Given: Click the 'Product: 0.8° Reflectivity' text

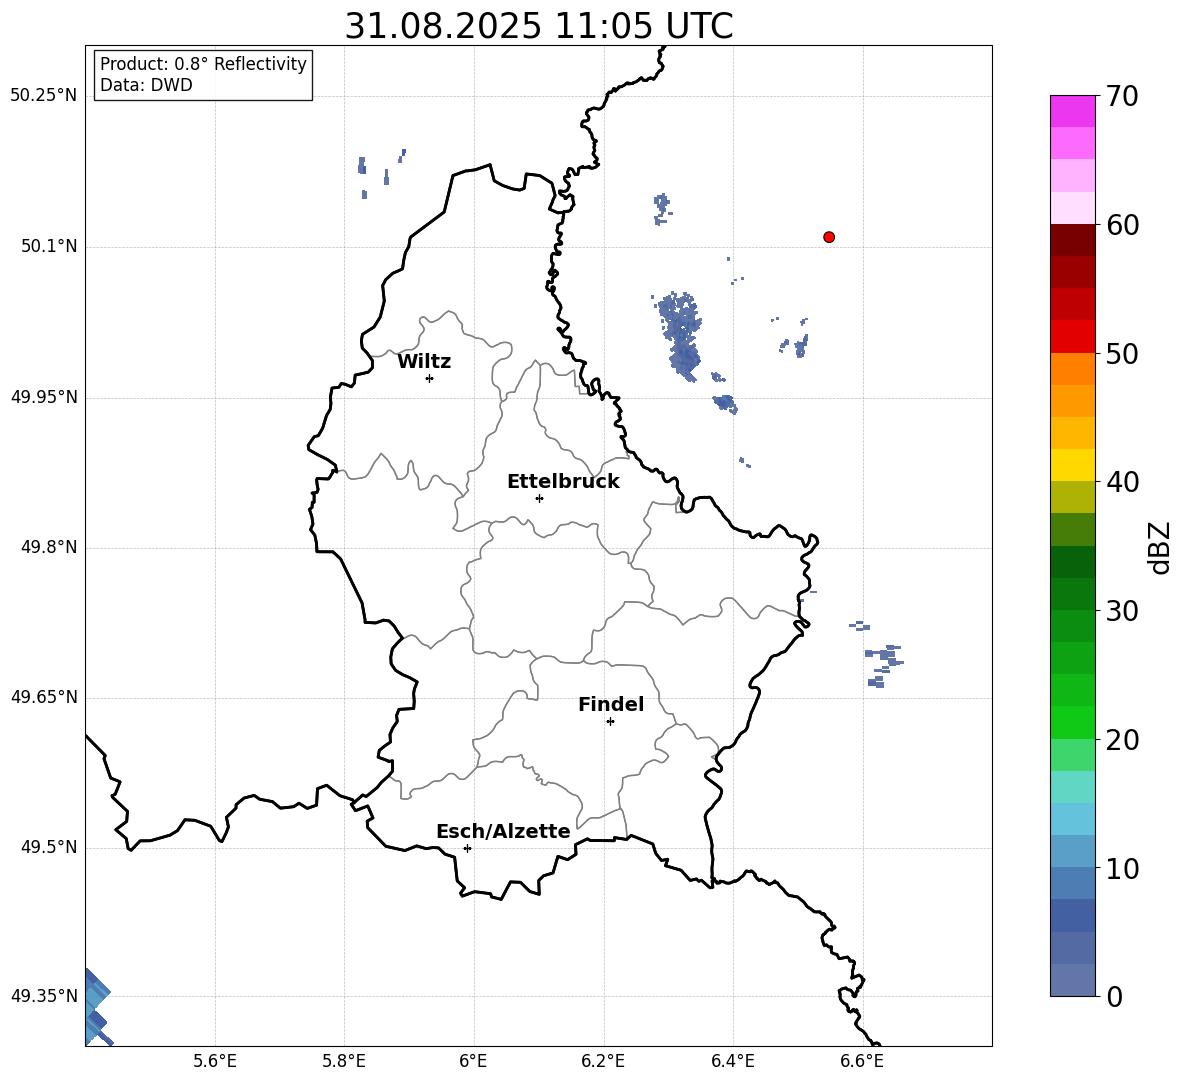Looking at the screenshot, I should click(203, 64).
